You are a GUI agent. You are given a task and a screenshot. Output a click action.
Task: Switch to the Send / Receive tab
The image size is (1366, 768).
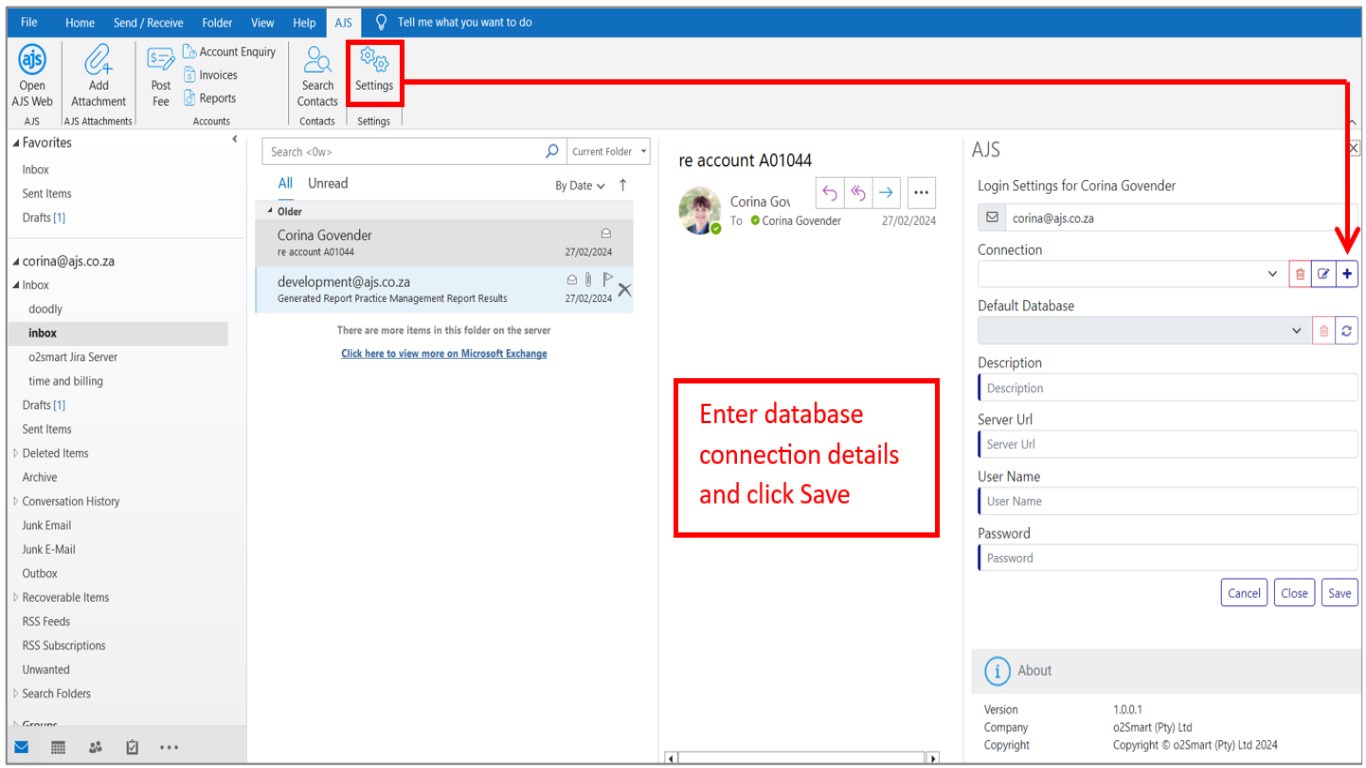click(x=148, y=22)
